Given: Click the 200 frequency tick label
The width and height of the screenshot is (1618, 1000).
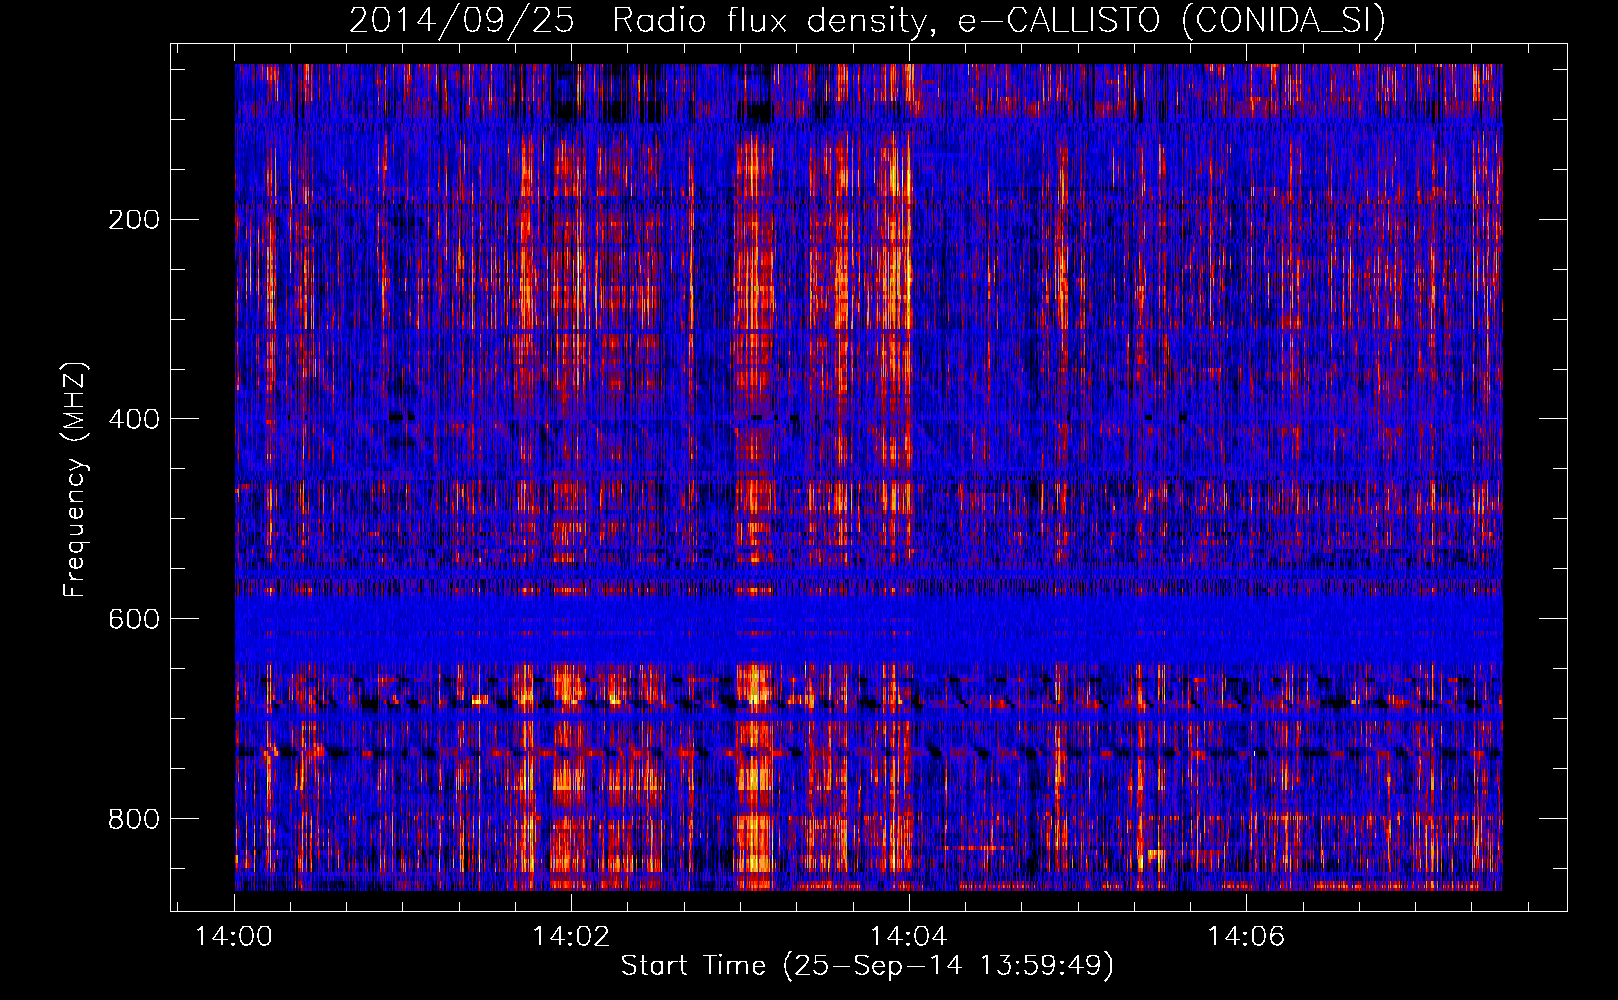Looking at the screenshot, I should pos(134,219).
